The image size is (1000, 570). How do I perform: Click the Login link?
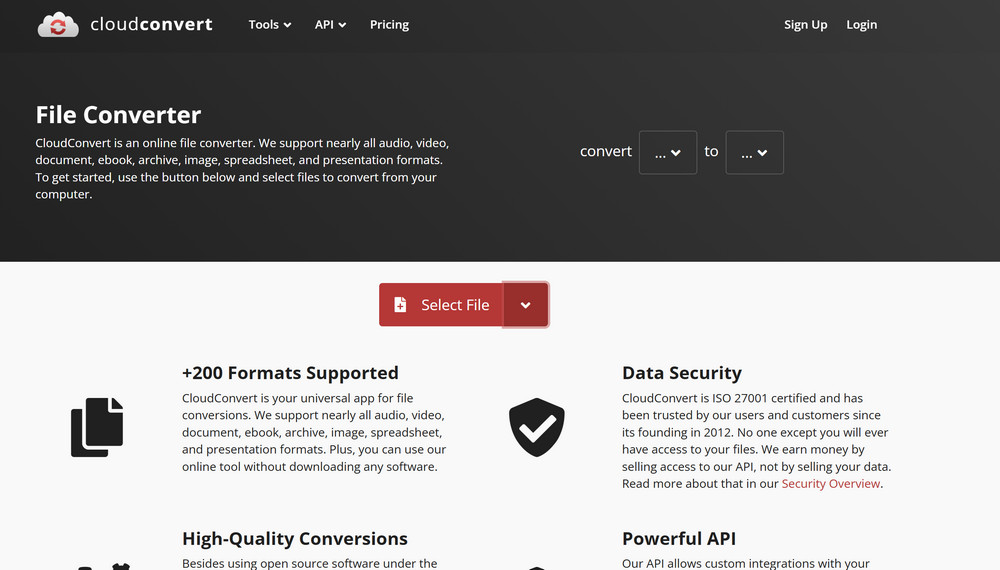(862, 24)
